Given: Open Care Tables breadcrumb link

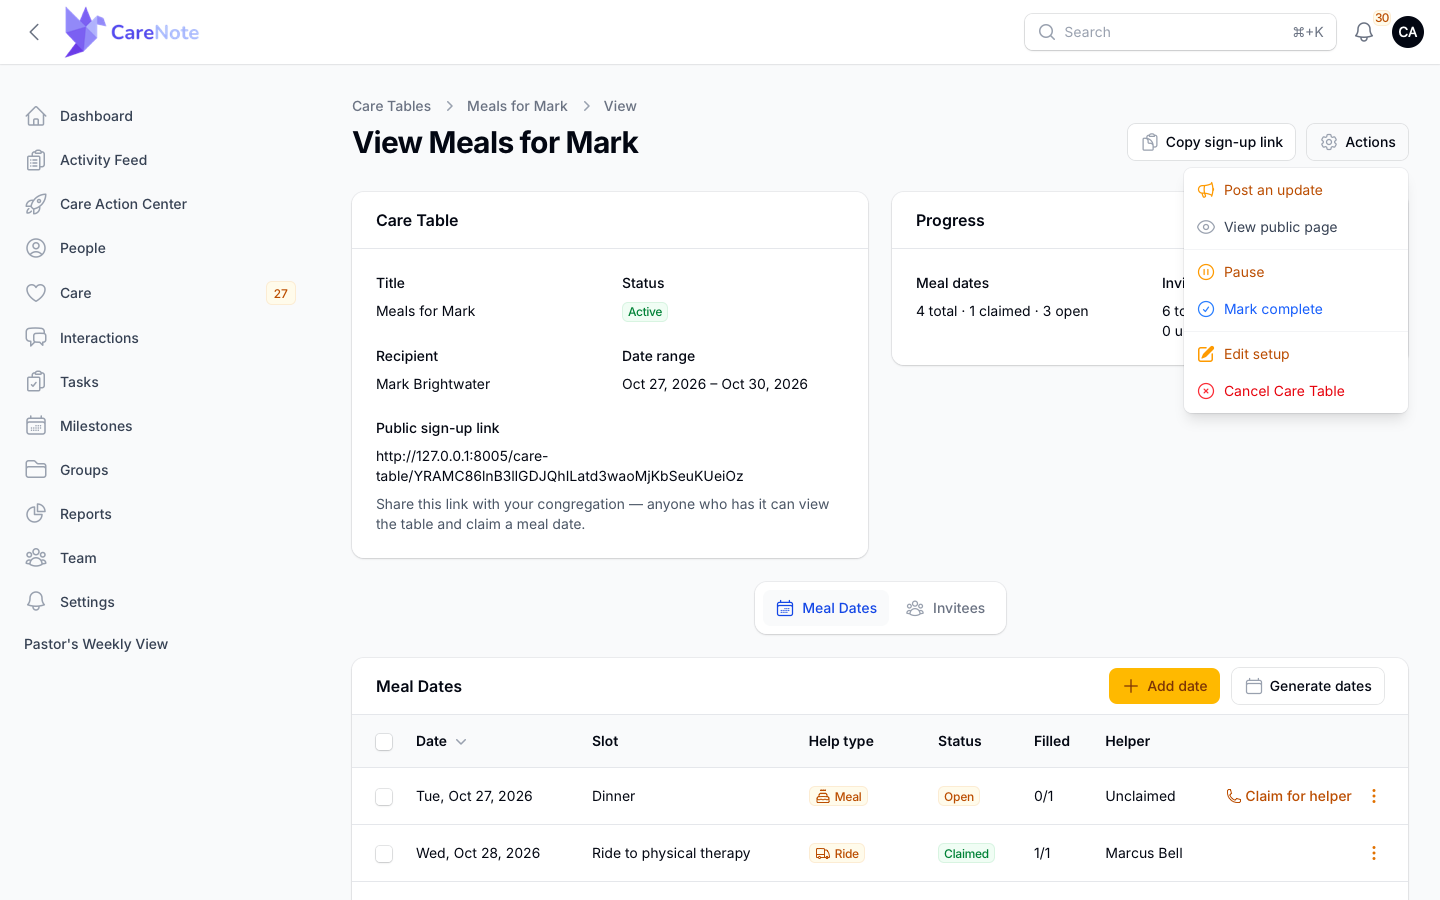Looking at the screenshot, I should pyautogui.click(x=391, y=106).
